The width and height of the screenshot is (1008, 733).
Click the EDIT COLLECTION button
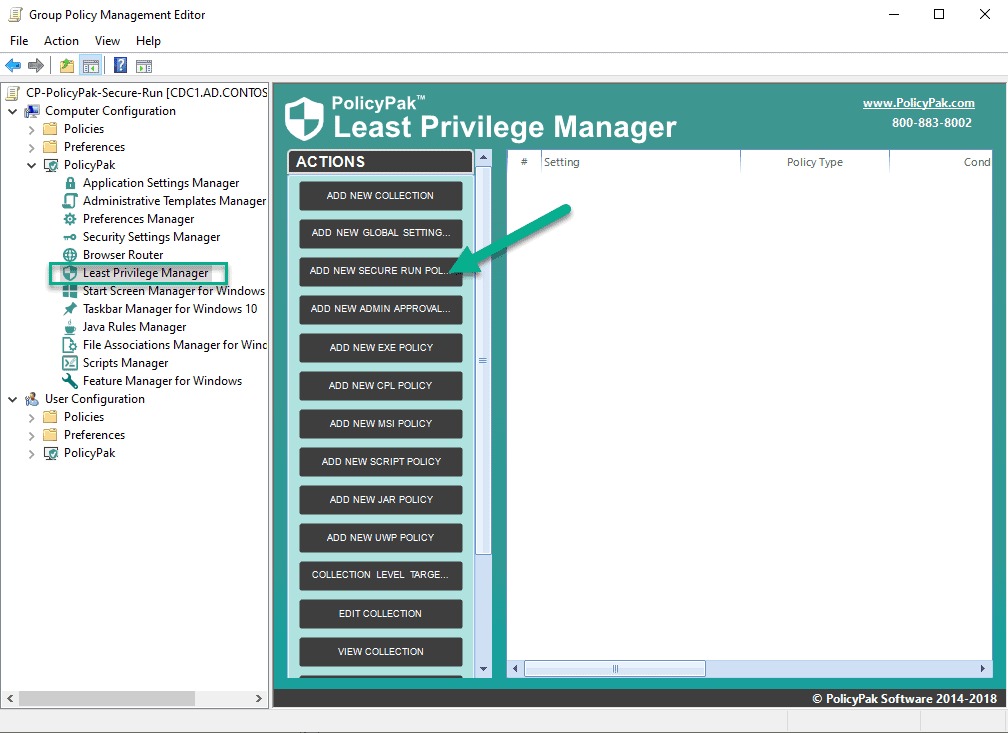click(x=381, y=613)
